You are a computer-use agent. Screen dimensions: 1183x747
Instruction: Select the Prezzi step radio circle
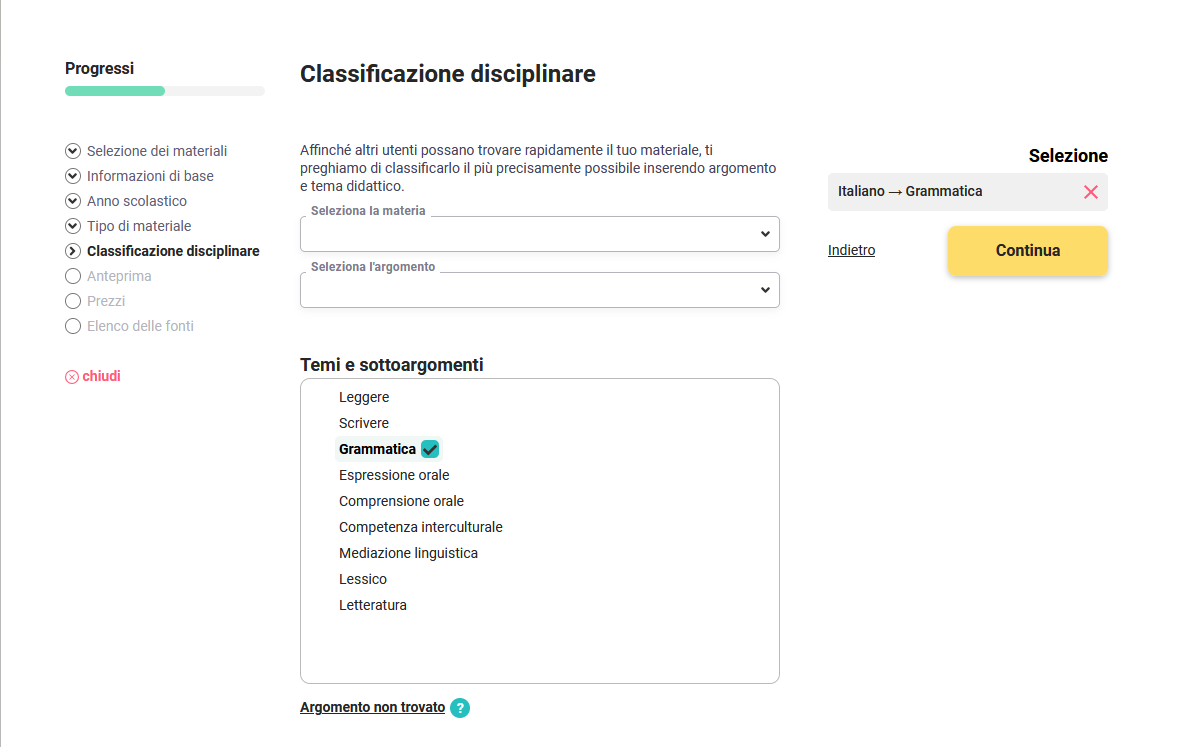(x=72, y=301)
